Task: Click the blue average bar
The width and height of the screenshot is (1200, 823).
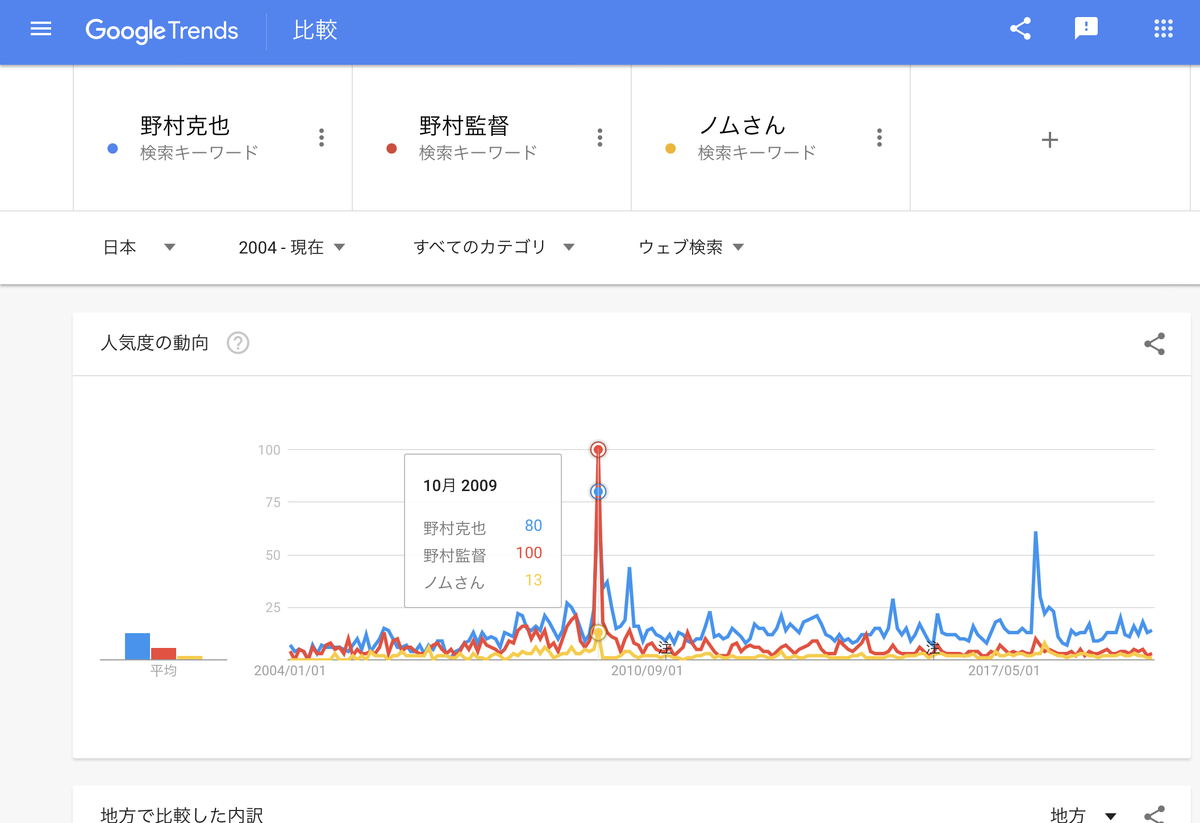Action: 137,646
